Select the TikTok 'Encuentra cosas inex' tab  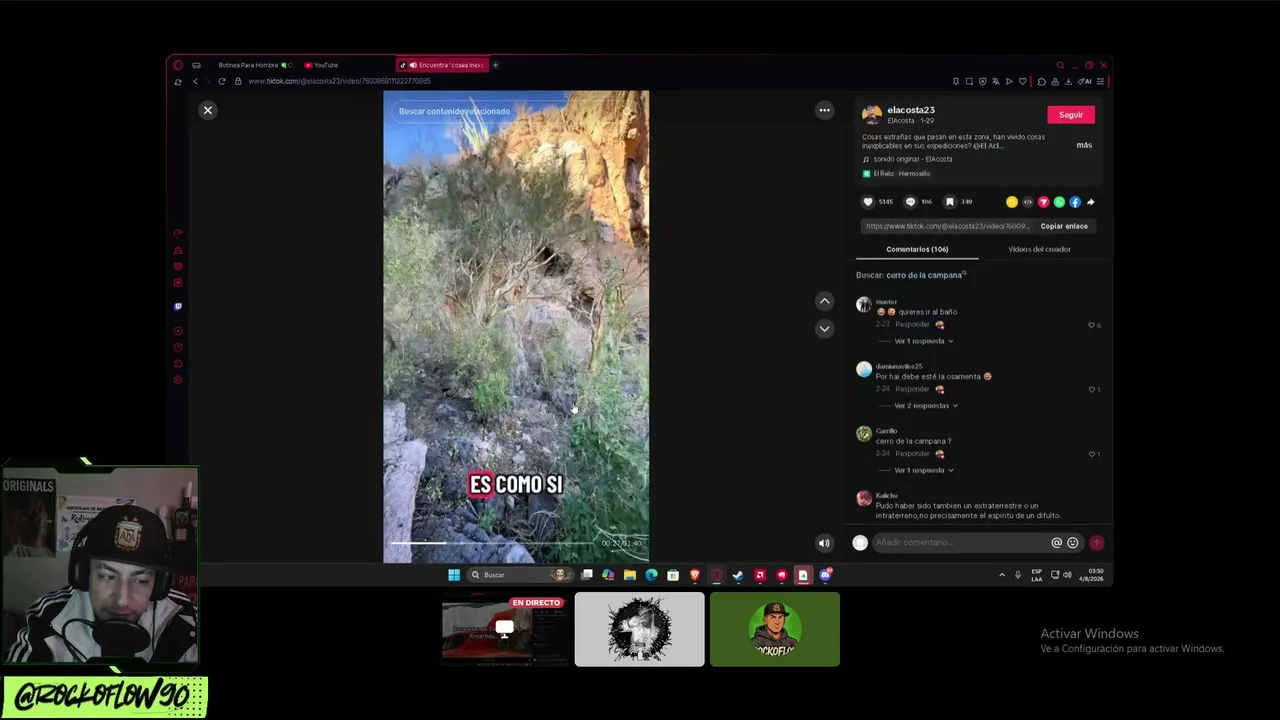[443, 65]
